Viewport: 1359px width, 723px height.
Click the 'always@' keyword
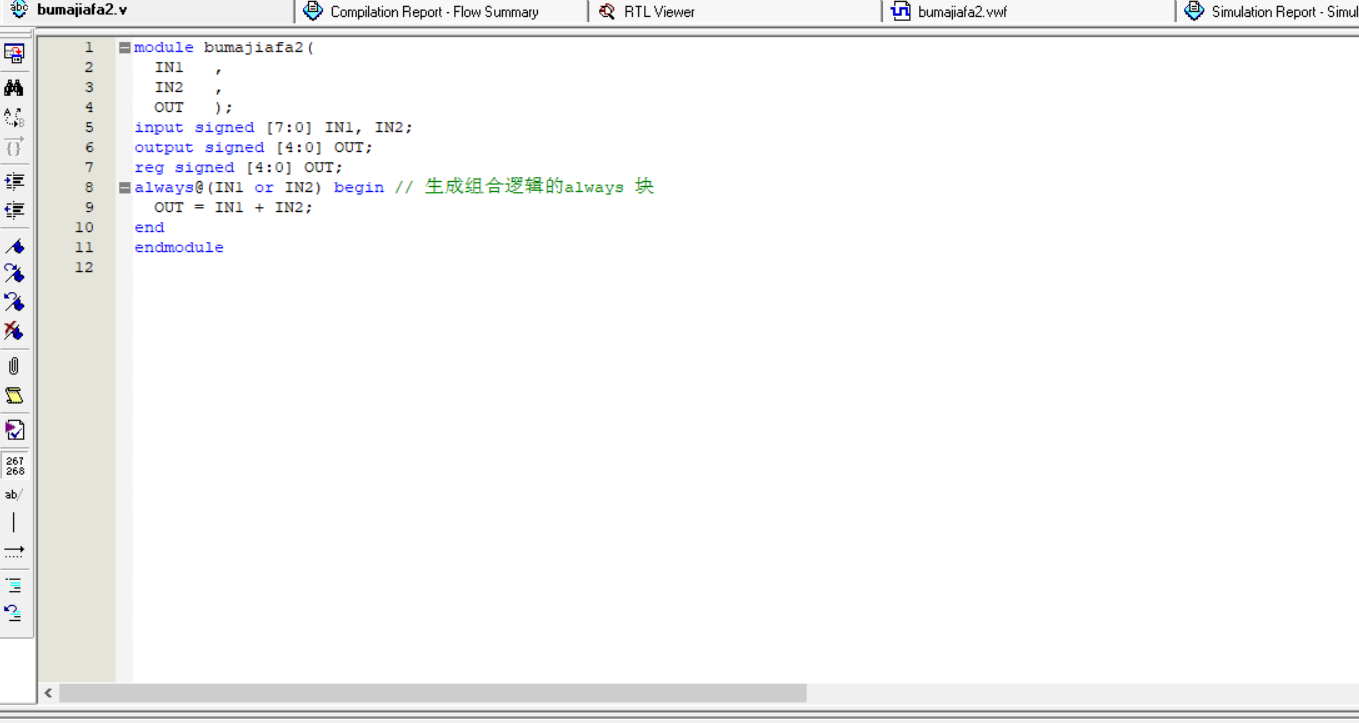pos(168,187)
